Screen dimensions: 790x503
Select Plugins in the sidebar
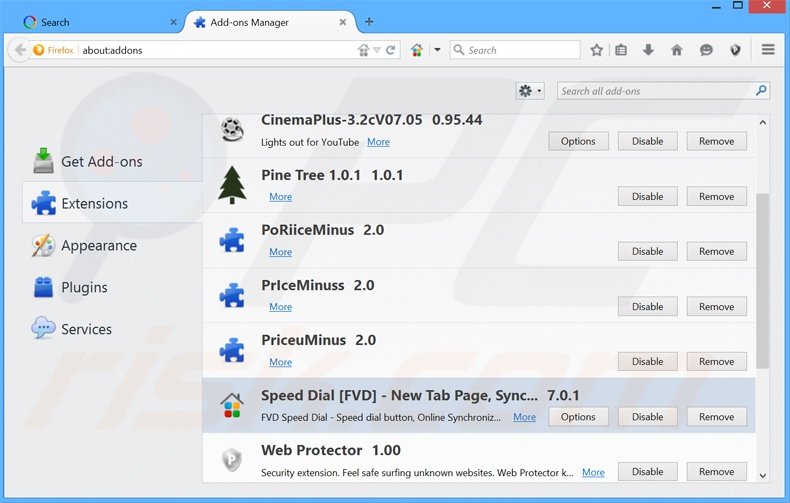pyautogui.click(x=84, y=288)
